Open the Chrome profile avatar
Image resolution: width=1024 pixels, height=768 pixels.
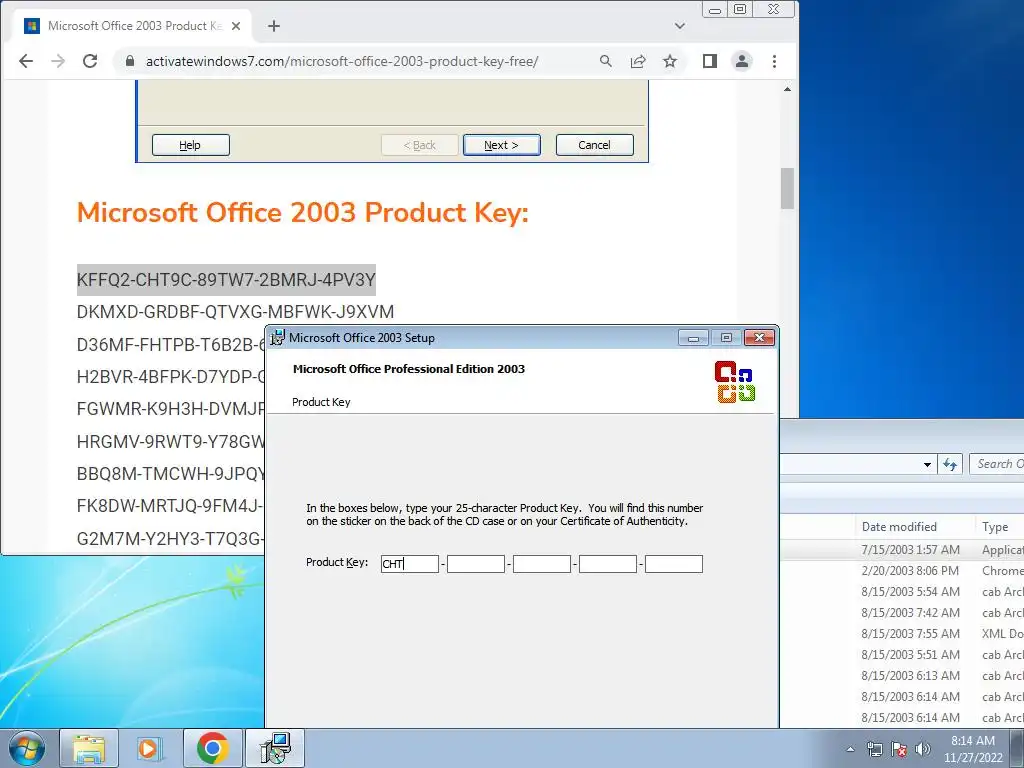click(x=742, y=61)
